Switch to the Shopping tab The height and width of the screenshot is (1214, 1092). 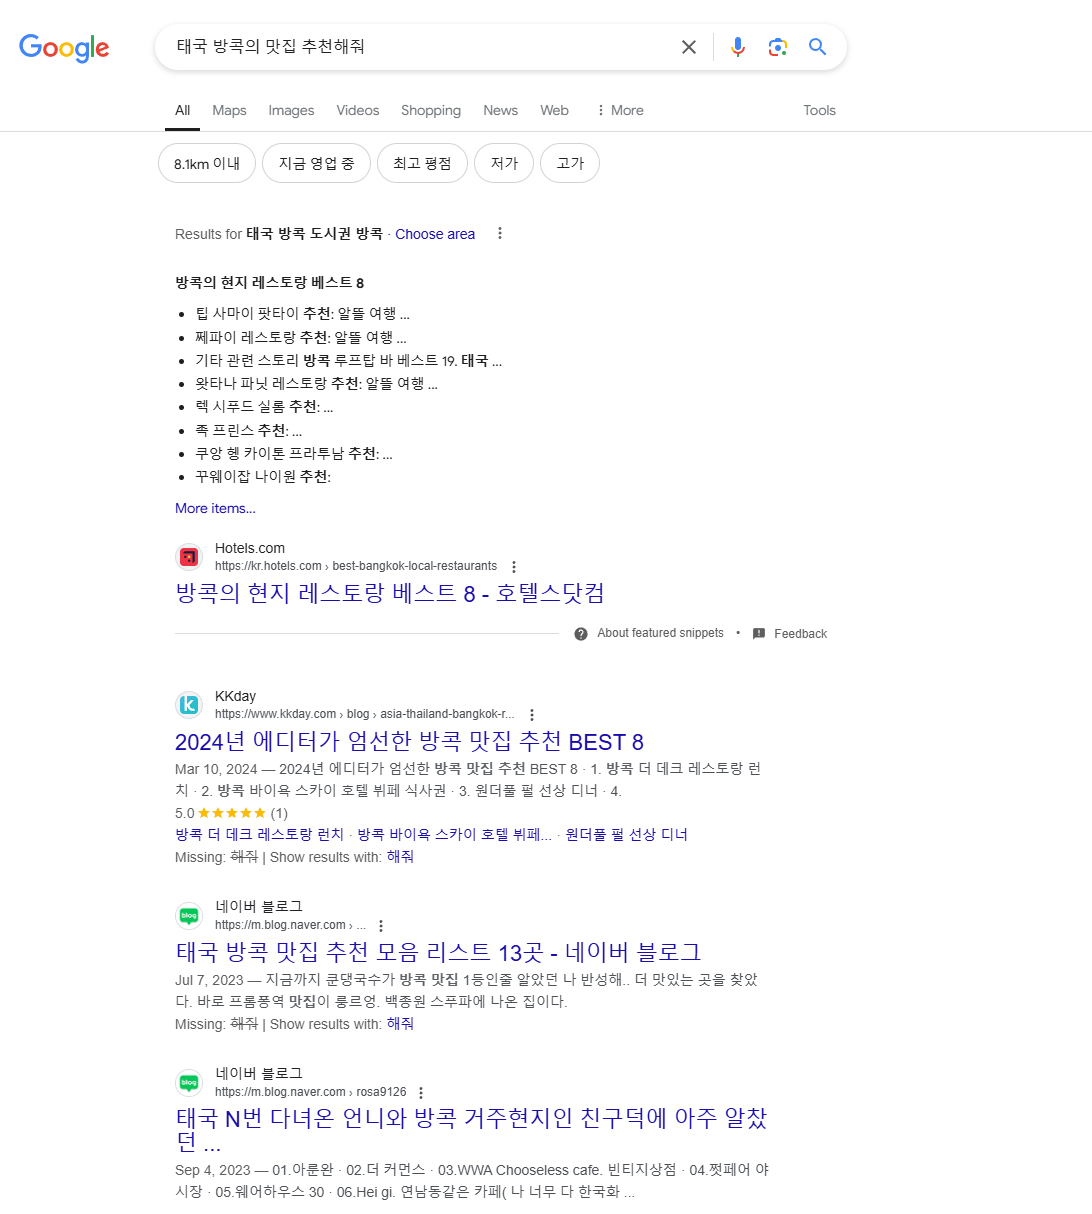pyautogui.click(x=431, y=111)
